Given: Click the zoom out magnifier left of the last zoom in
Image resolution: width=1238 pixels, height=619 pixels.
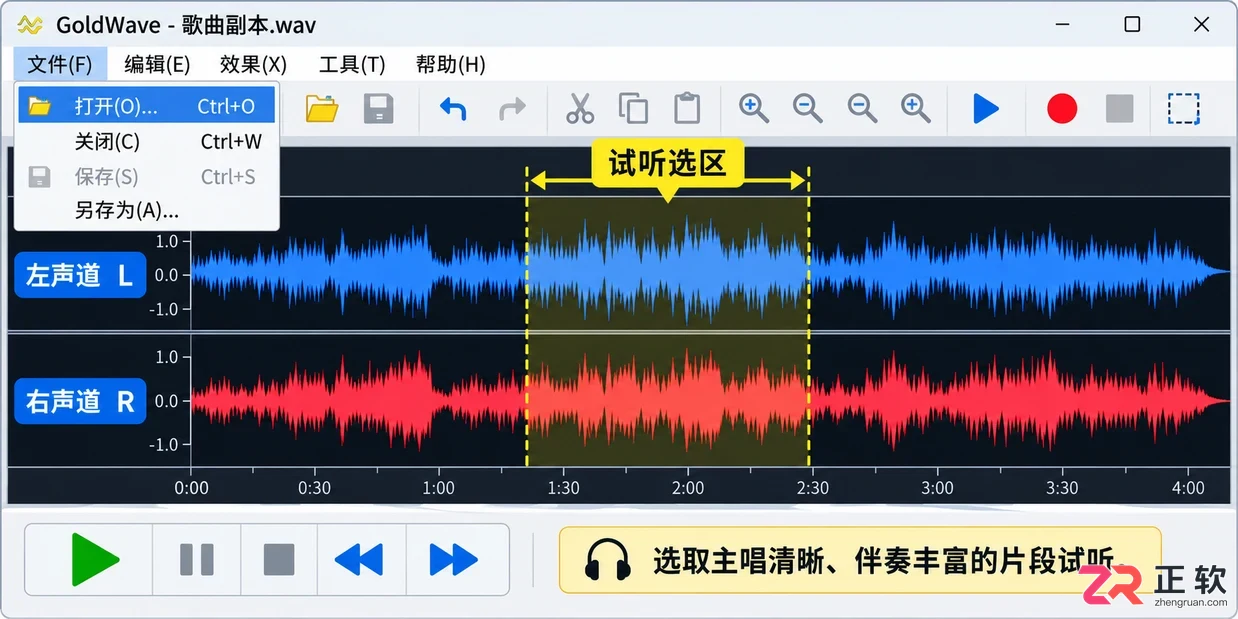Looking at the screenshot, I should [x=863, y=108].
